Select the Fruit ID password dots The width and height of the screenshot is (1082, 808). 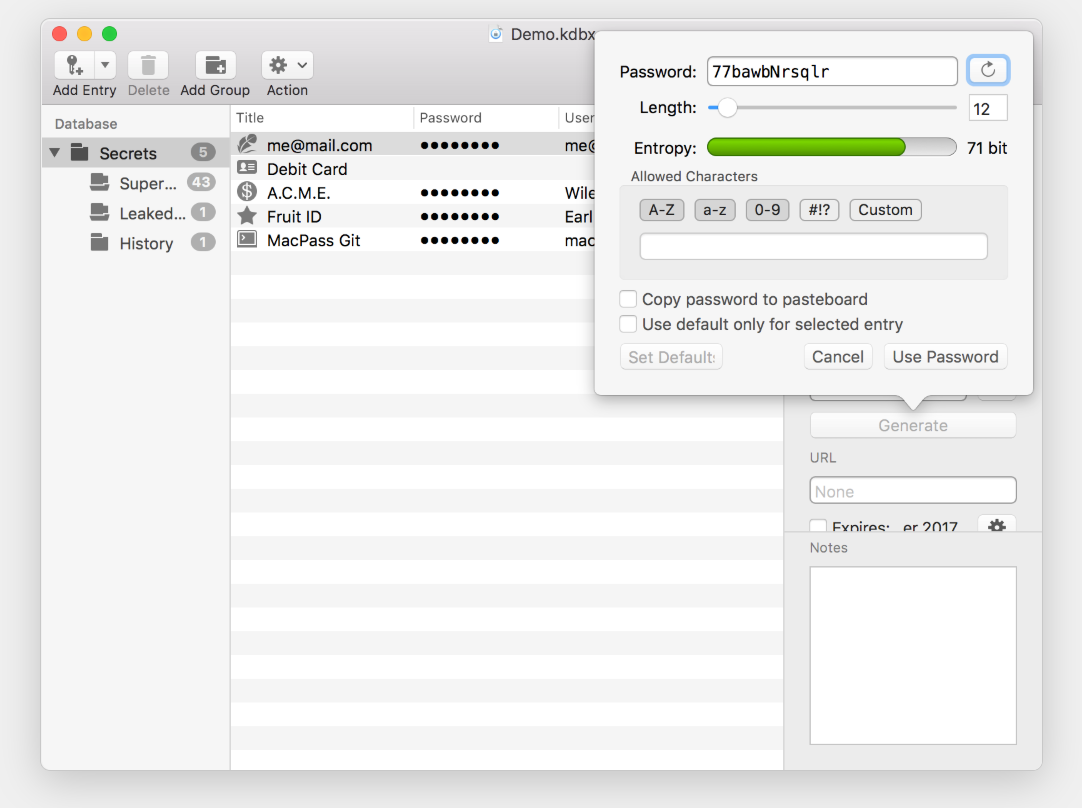point(460,217)
